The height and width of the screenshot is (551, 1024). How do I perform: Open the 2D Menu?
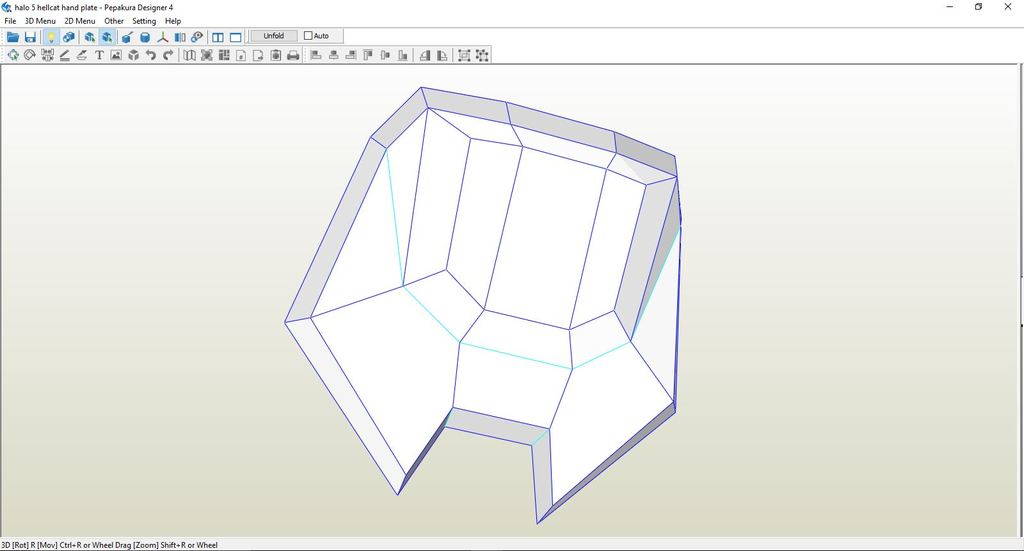(80, 21)
